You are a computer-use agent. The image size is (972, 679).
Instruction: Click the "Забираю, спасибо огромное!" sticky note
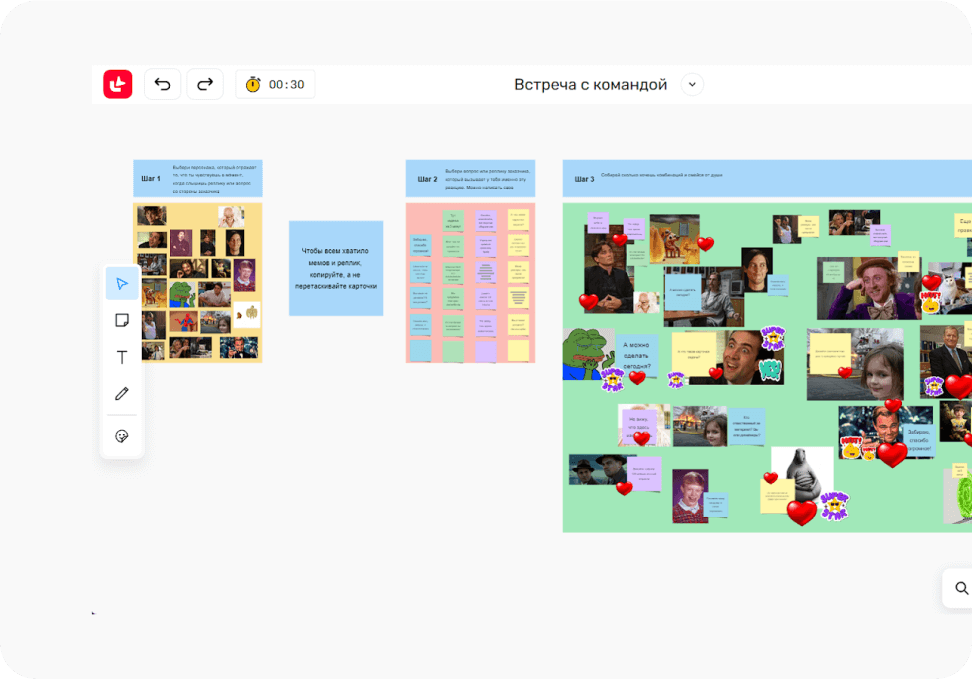click(x=919, y=440)
